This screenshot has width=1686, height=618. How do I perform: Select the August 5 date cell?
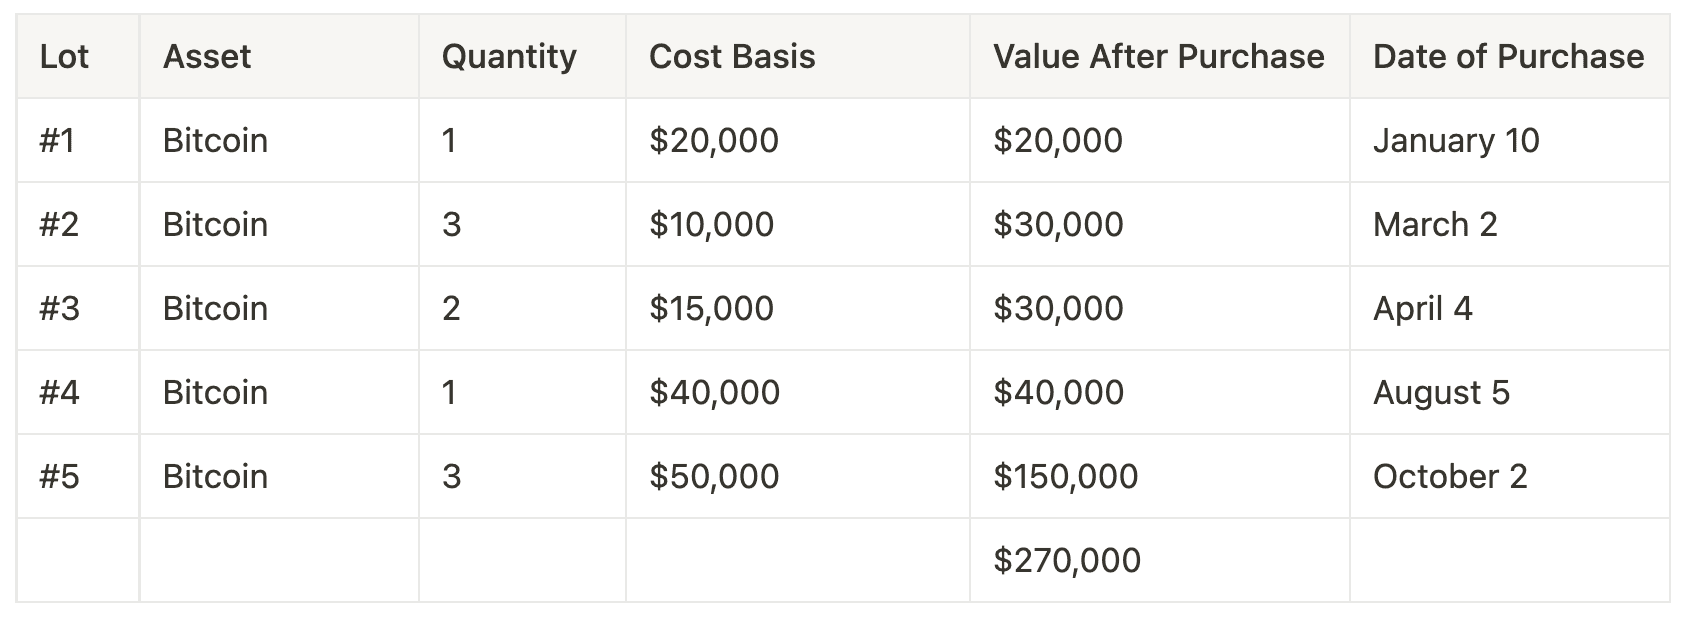tap(1441, 393)
